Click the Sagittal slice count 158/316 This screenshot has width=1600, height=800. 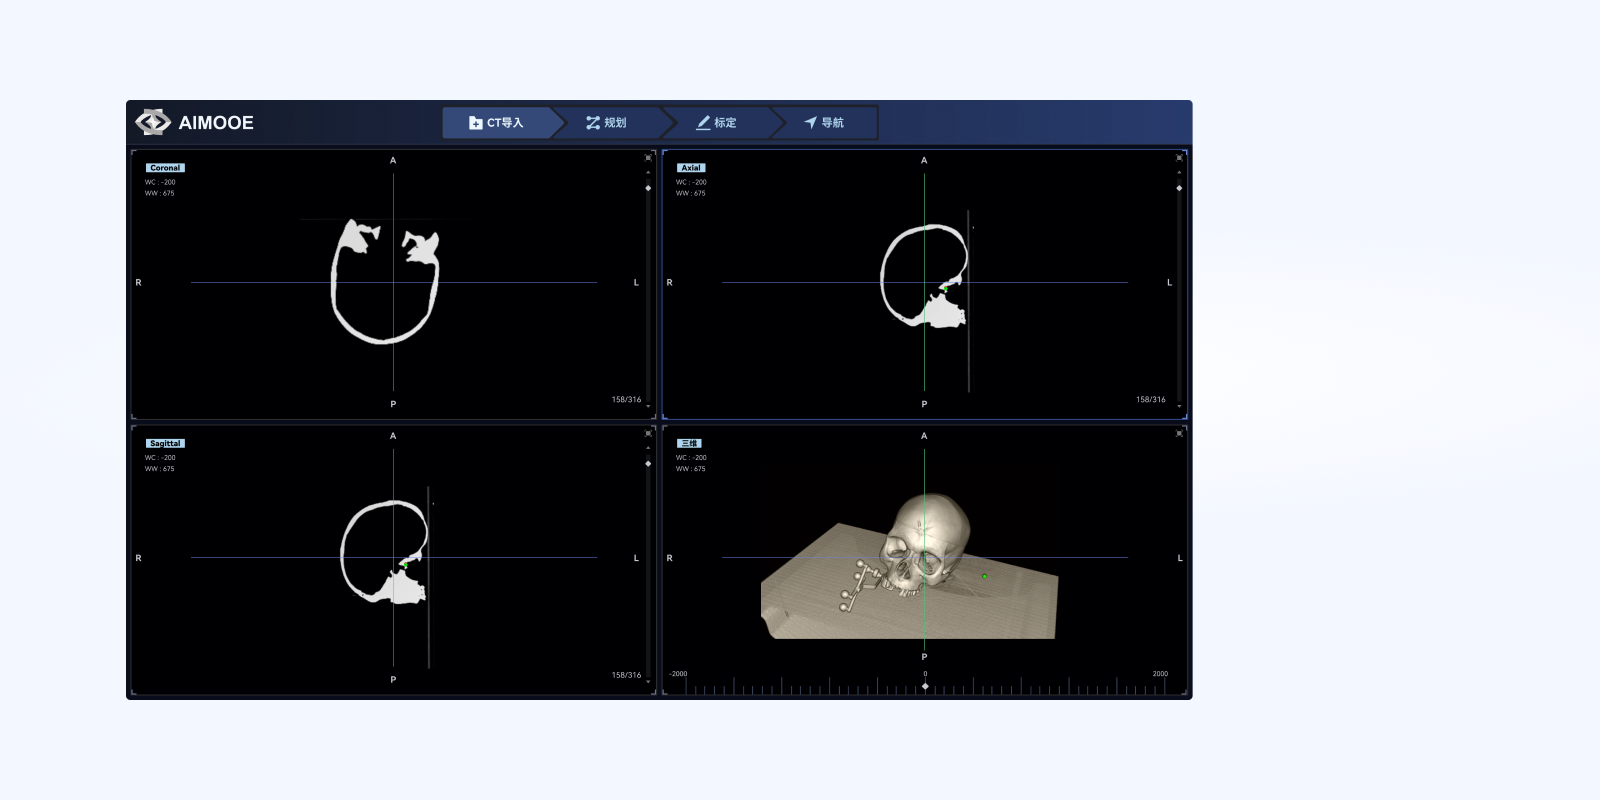[626, 675]
